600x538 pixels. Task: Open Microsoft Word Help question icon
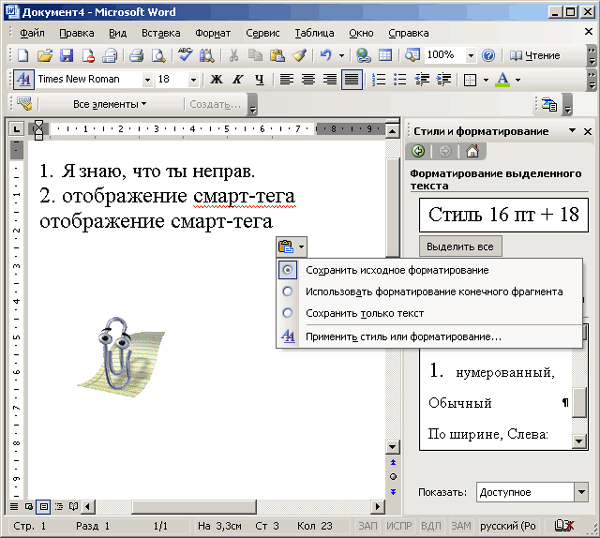[x=488, y=56]
